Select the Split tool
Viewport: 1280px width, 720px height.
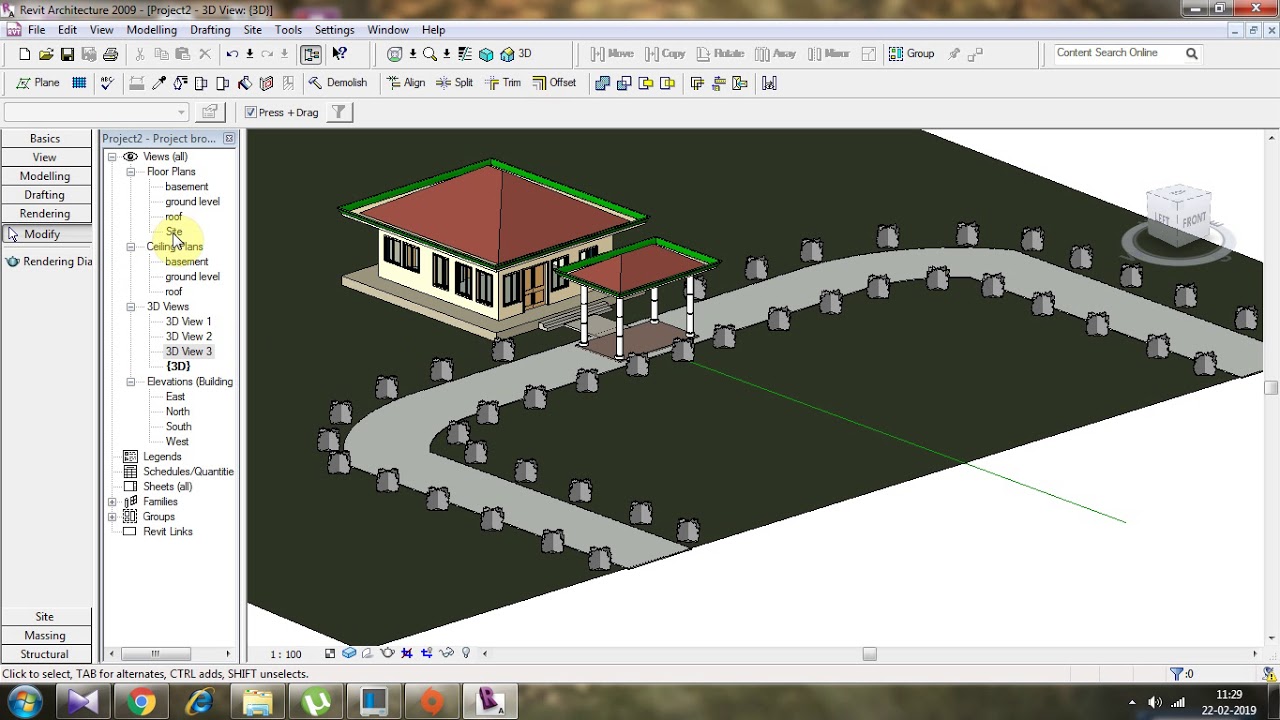(x=455, y=83)
